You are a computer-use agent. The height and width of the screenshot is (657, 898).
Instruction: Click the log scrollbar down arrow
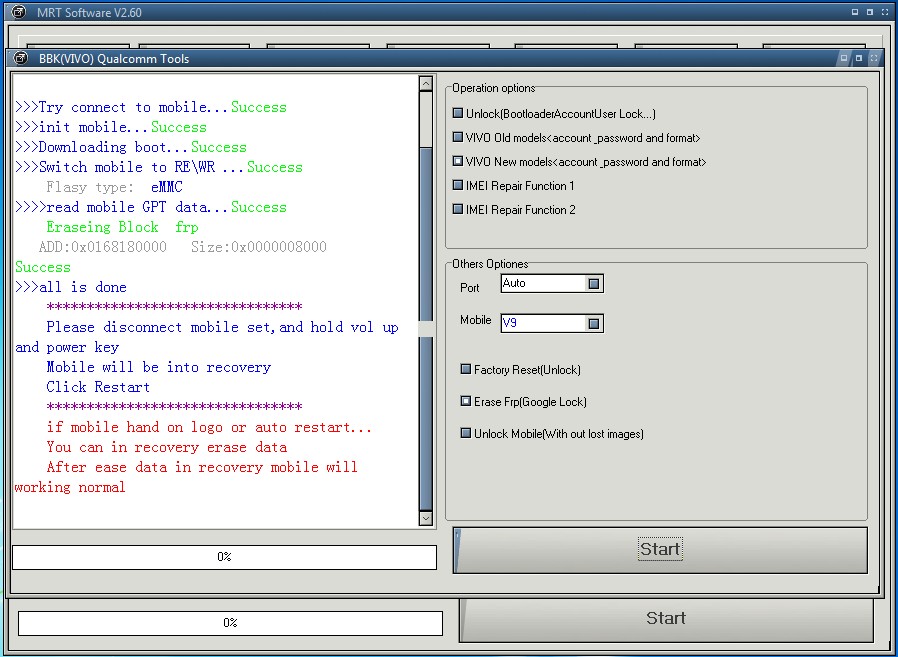click(x=426, y=518)
